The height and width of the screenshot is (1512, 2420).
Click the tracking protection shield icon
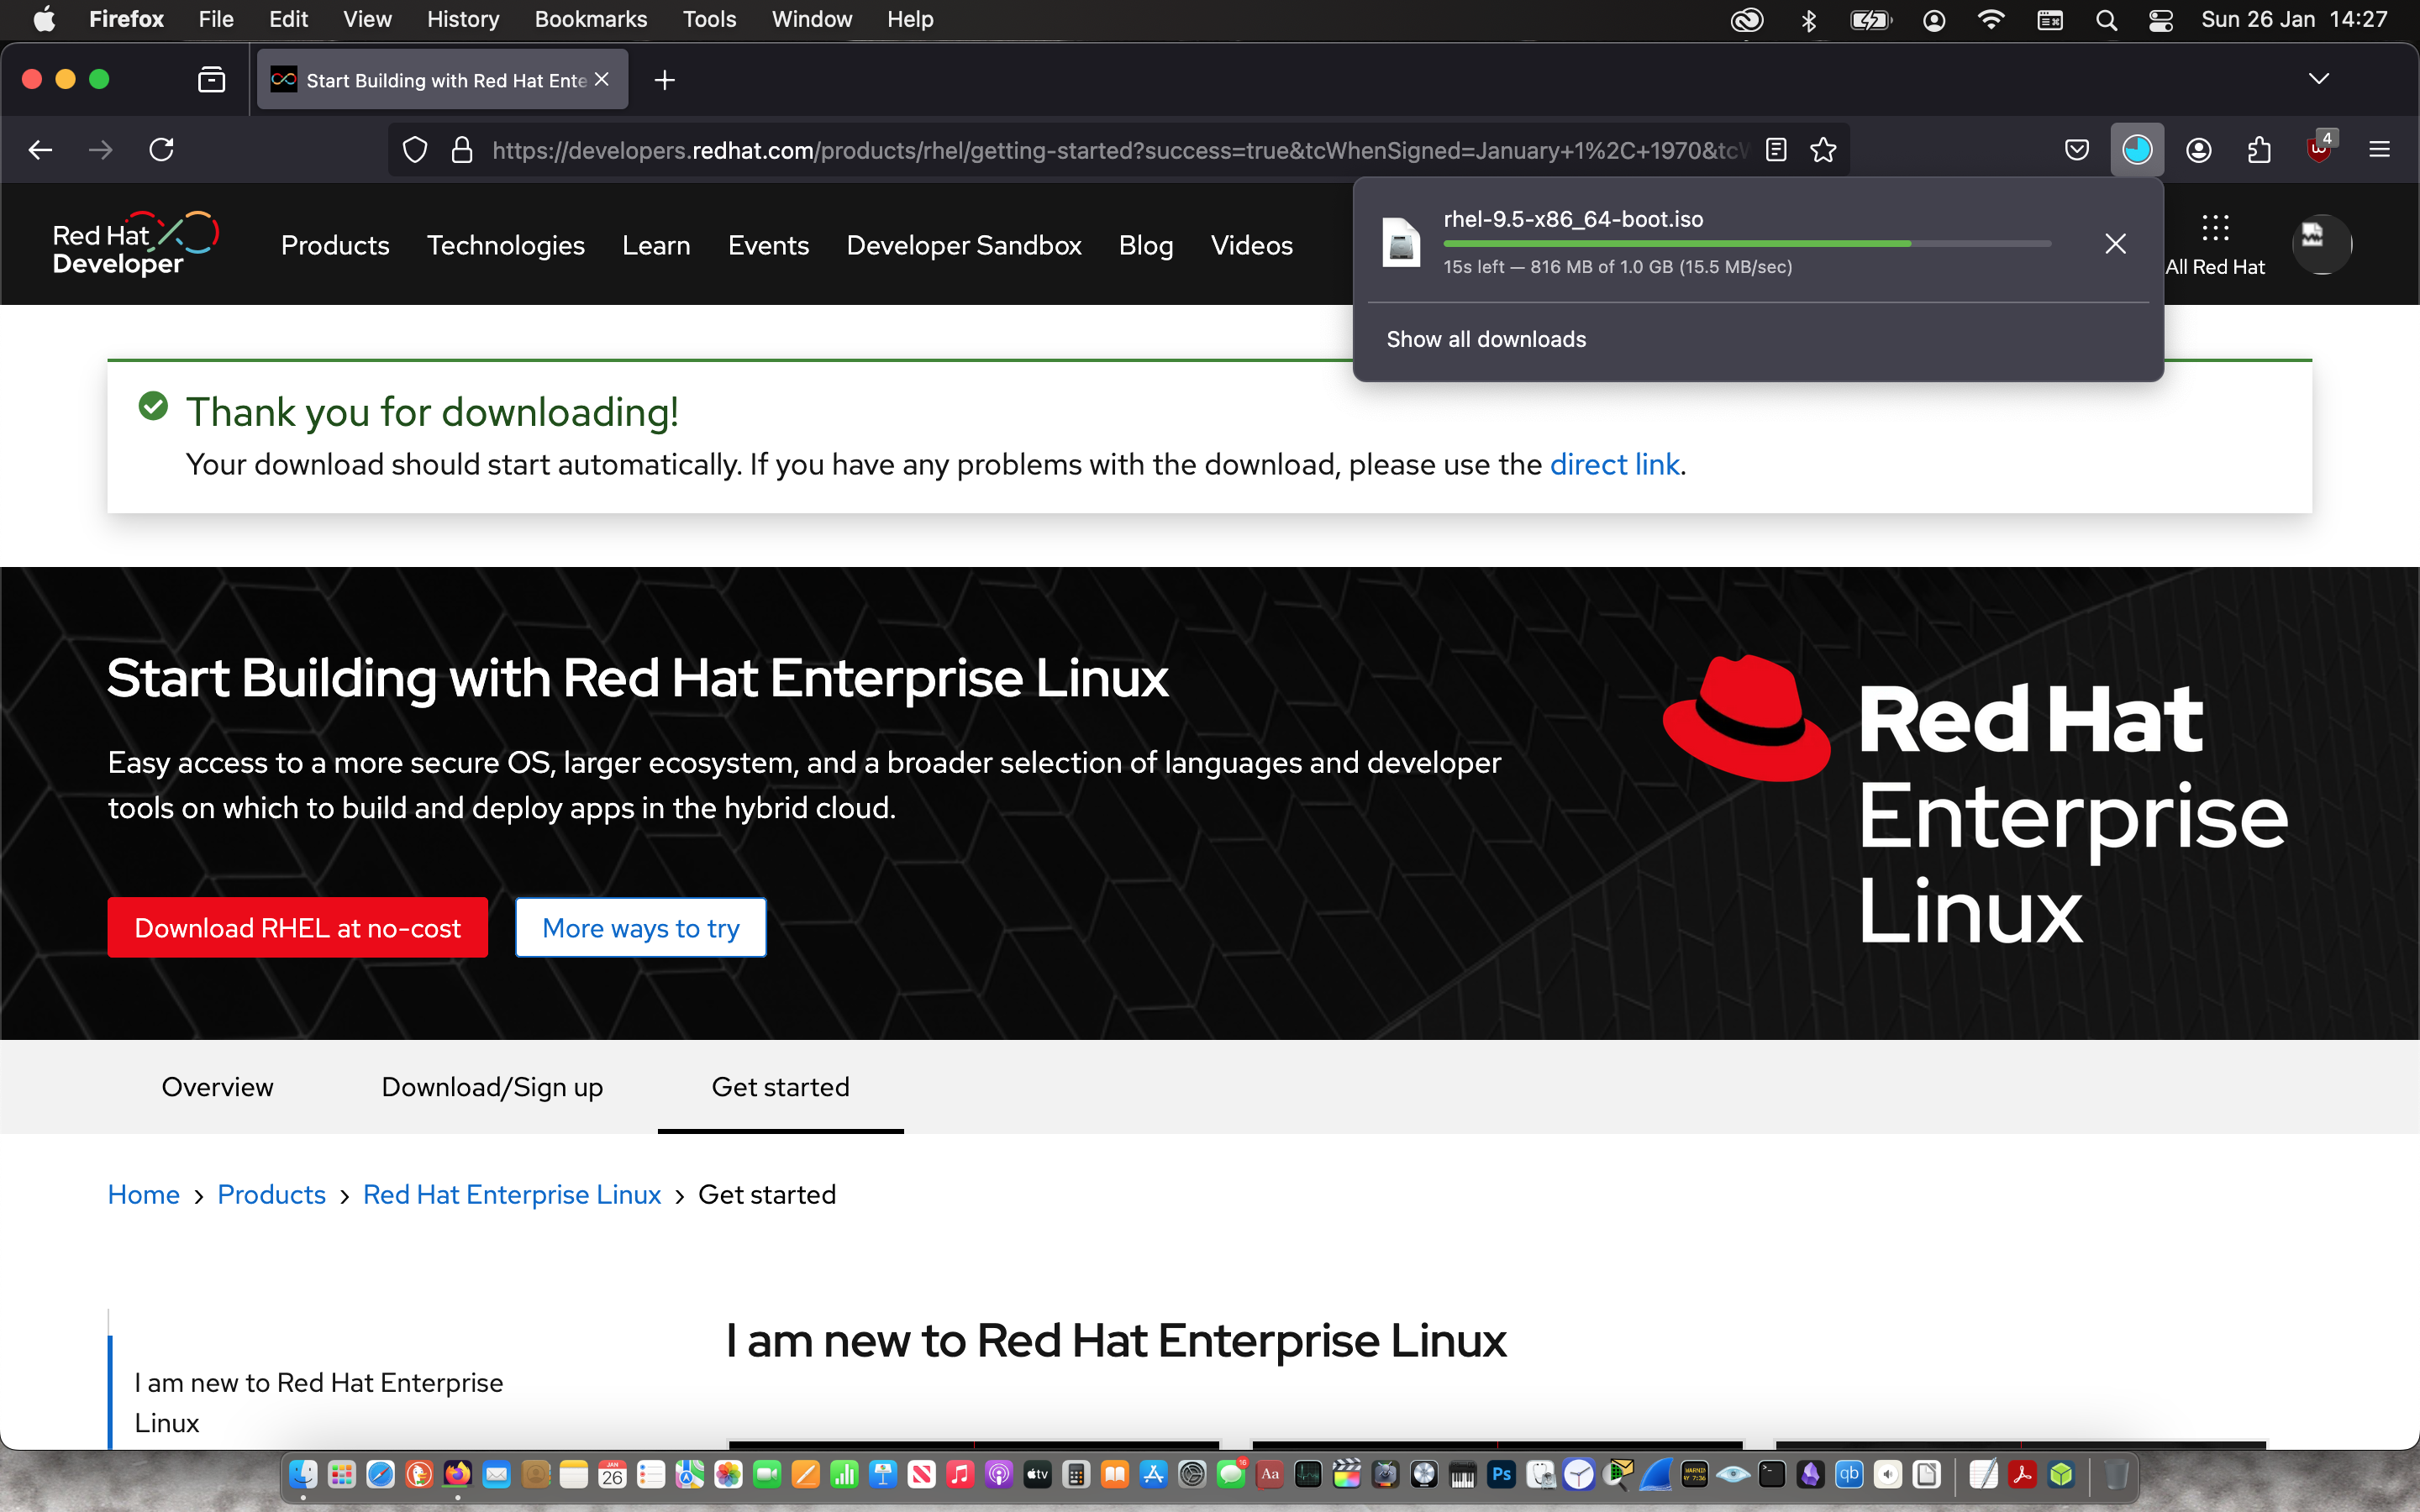[414, 150]
